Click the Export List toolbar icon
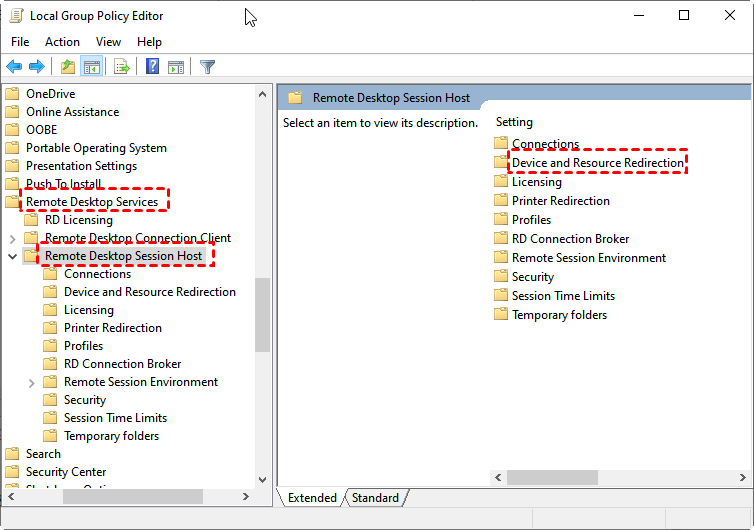The height and width of the screenshot is (530, 754). pos(122,66)
